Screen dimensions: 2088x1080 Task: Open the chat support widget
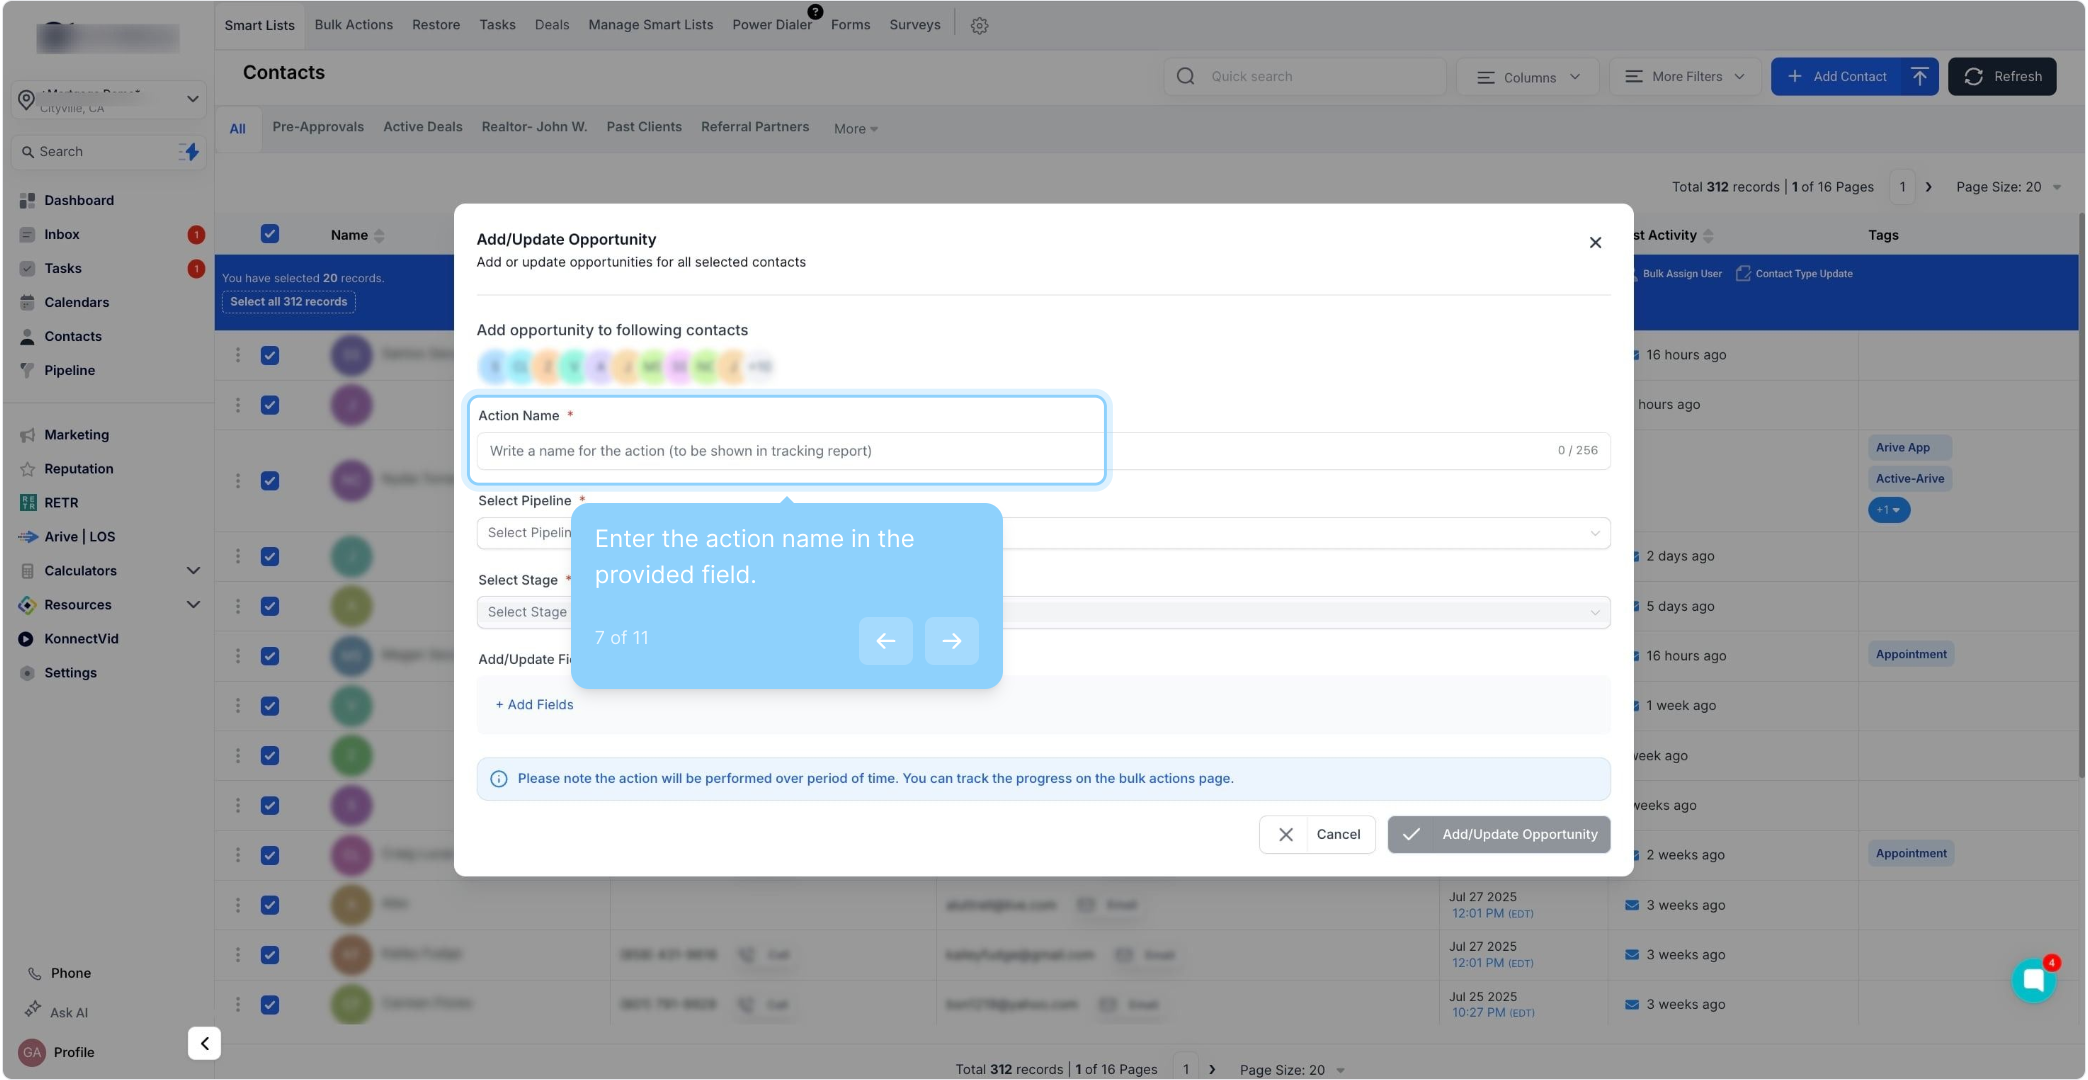click(2033, 980)
